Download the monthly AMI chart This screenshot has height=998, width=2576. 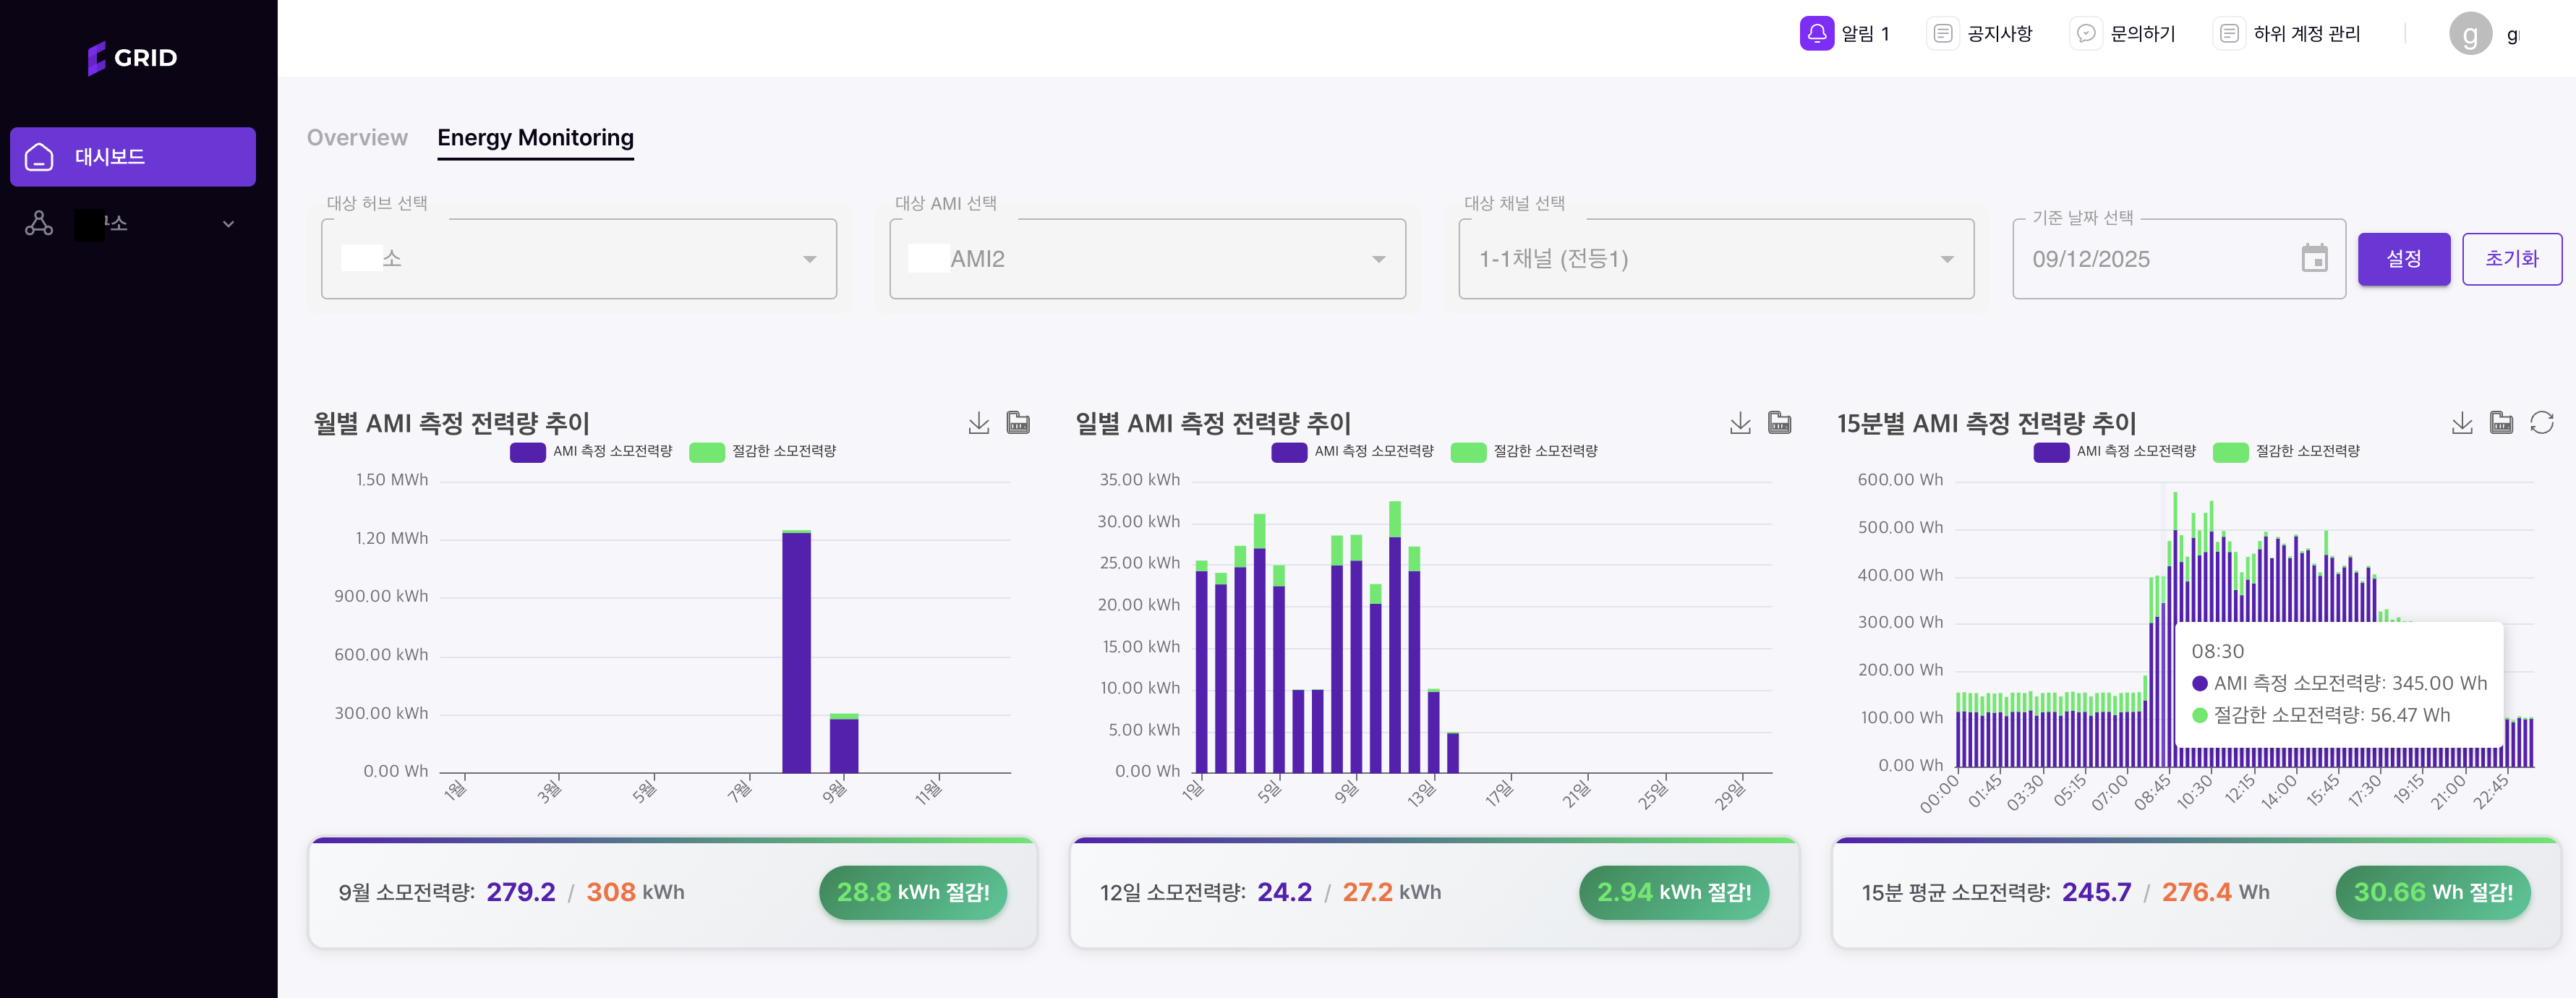[x=979, y=423]
